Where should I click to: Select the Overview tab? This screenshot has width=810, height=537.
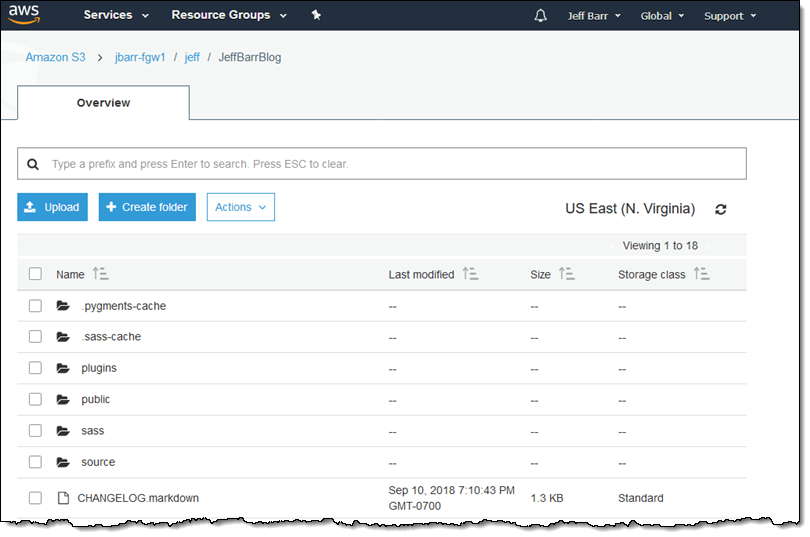pyautogui.click(x=103, y=103)
